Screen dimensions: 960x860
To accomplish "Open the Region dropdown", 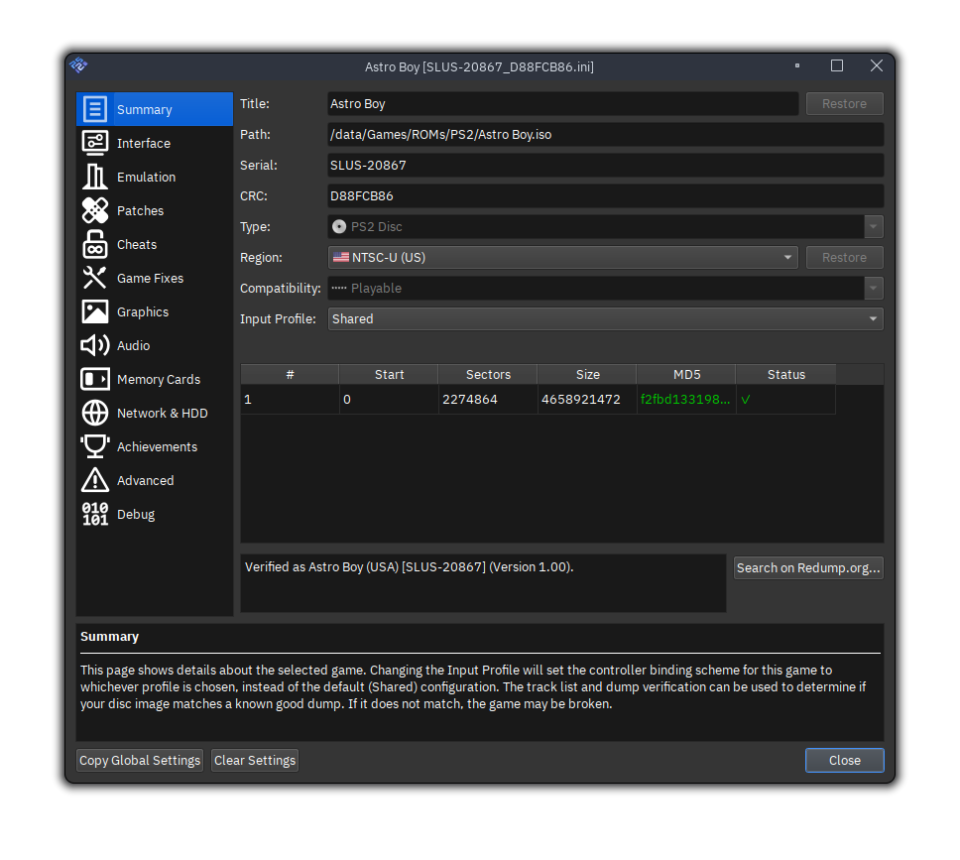I will point(788,257).
